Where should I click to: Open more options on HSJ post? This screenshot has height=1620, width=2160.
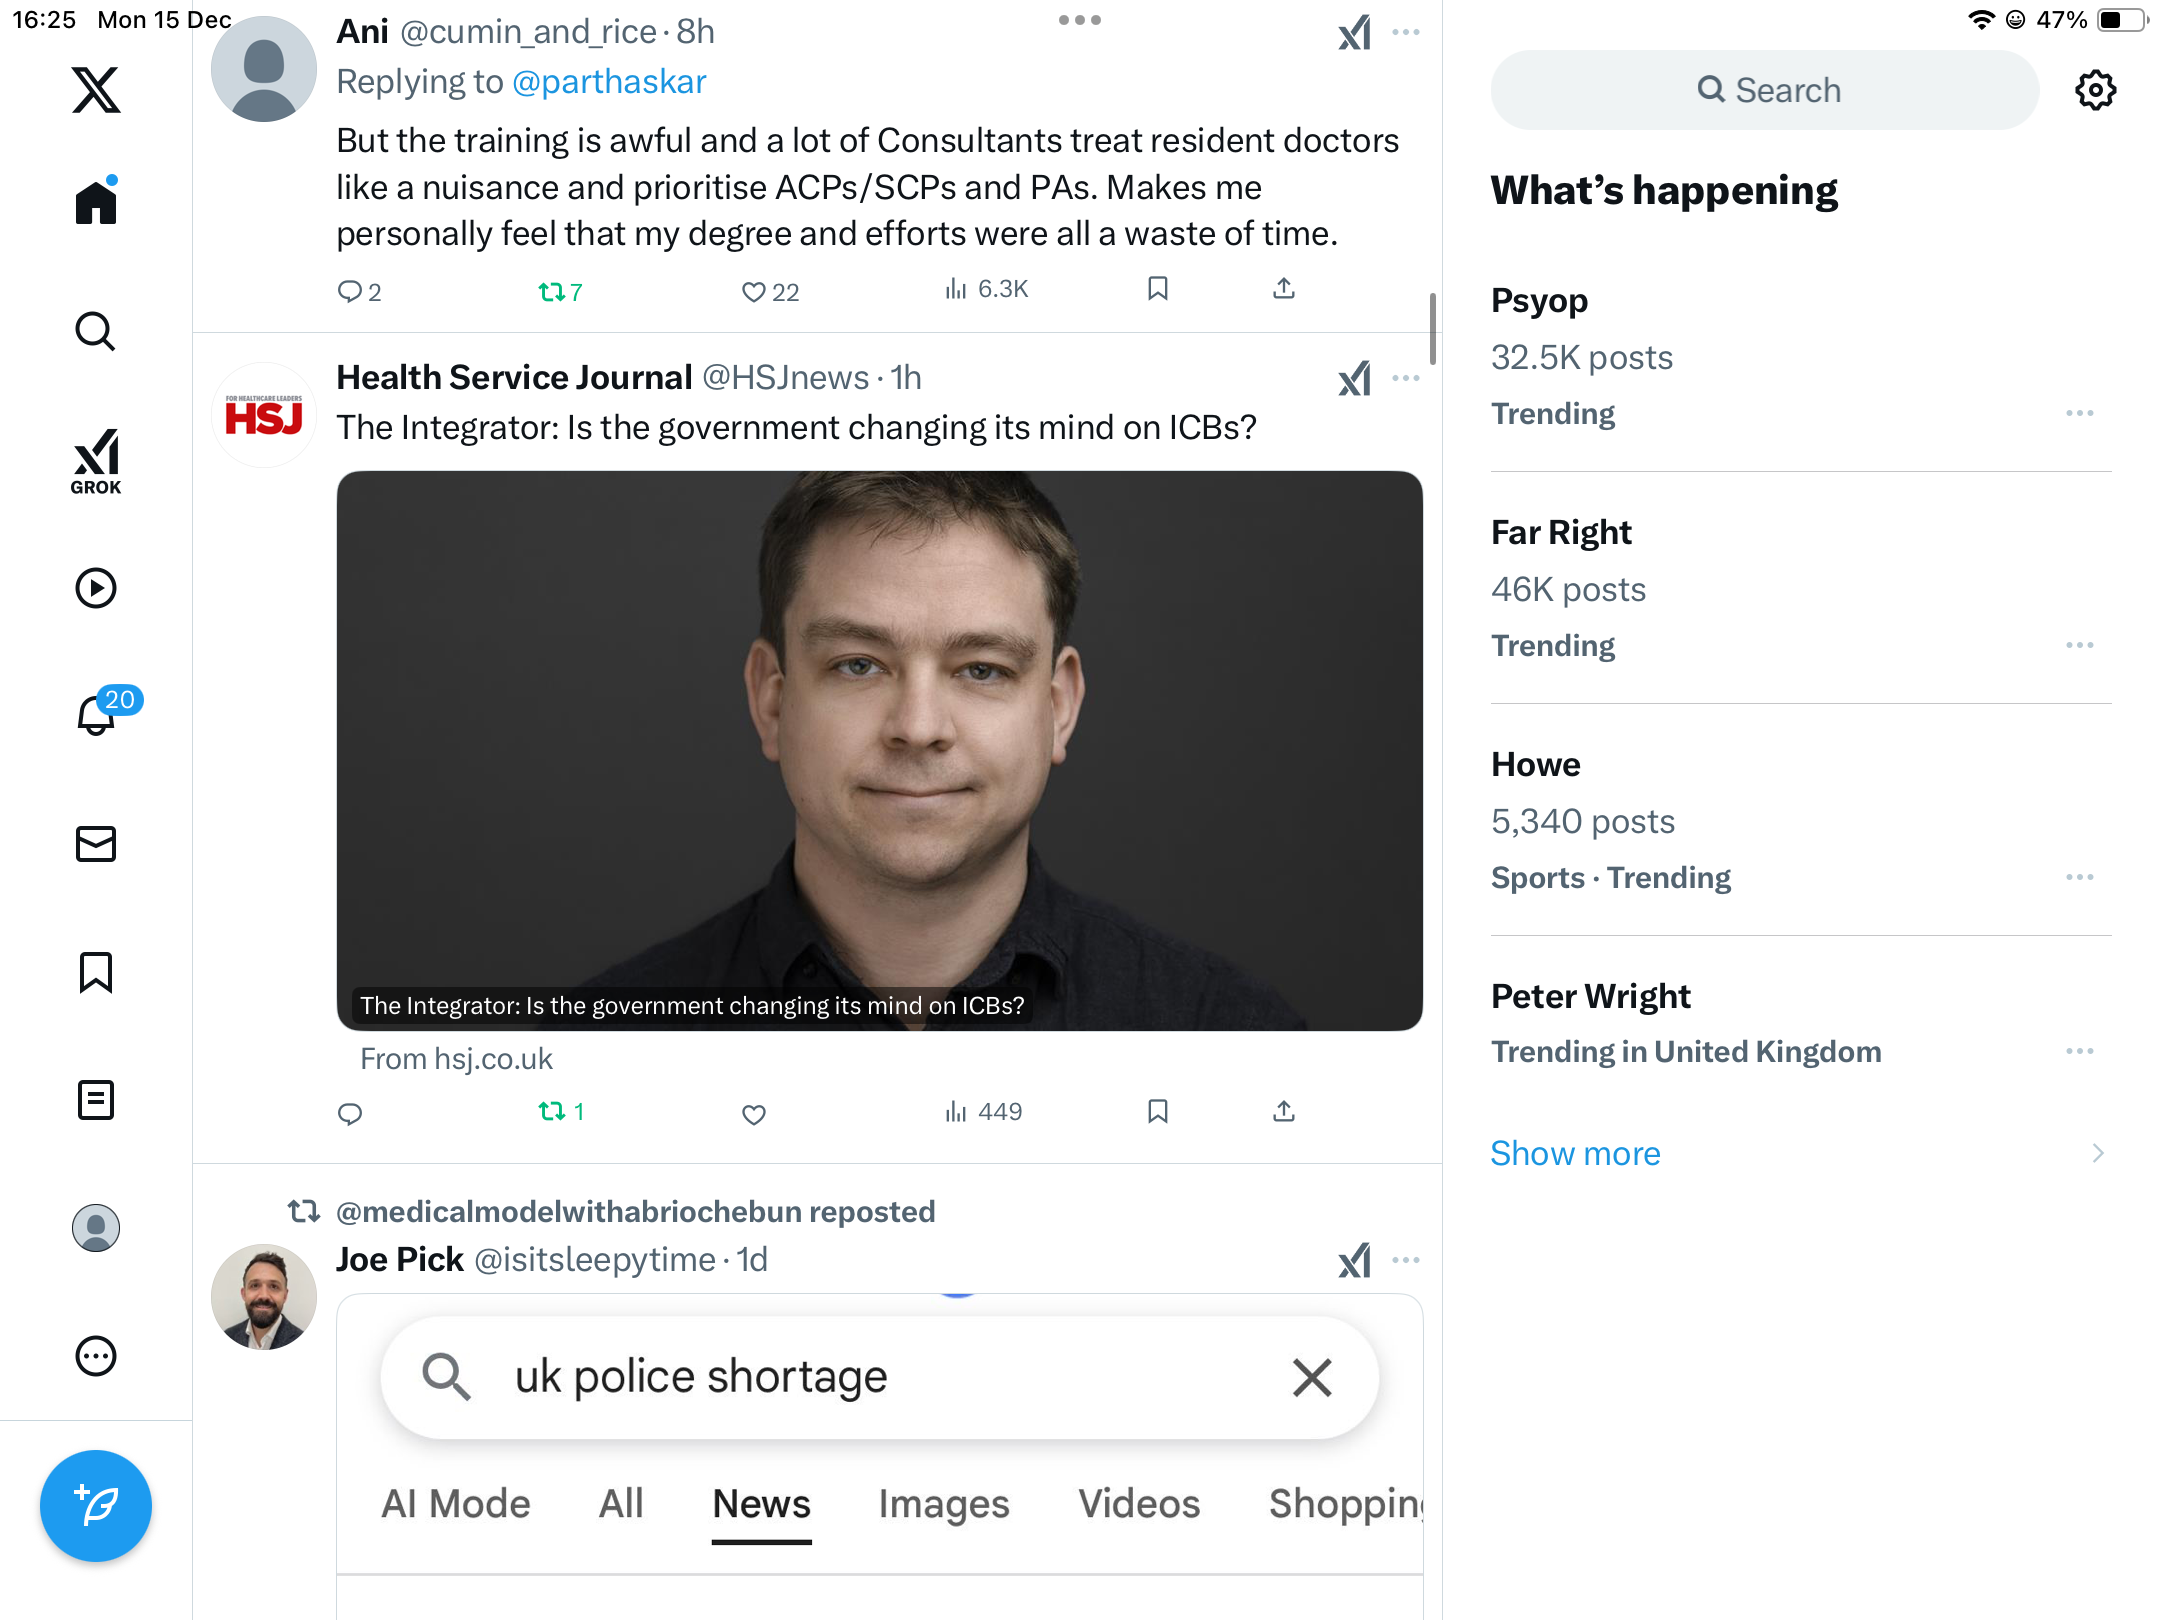click(1406, 378)
